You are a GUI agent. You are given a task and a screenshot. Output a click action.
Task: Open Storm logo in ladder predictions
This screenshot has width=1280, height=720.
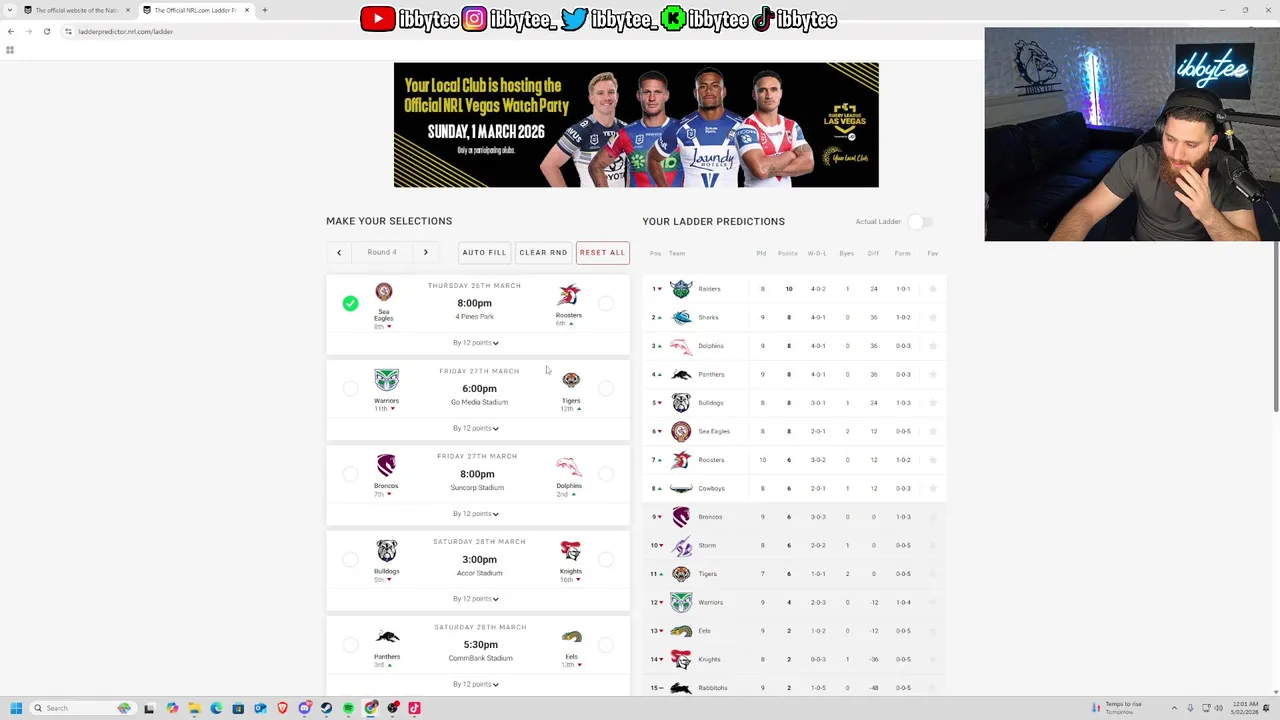pyautogui.click(x=681, y=545)
